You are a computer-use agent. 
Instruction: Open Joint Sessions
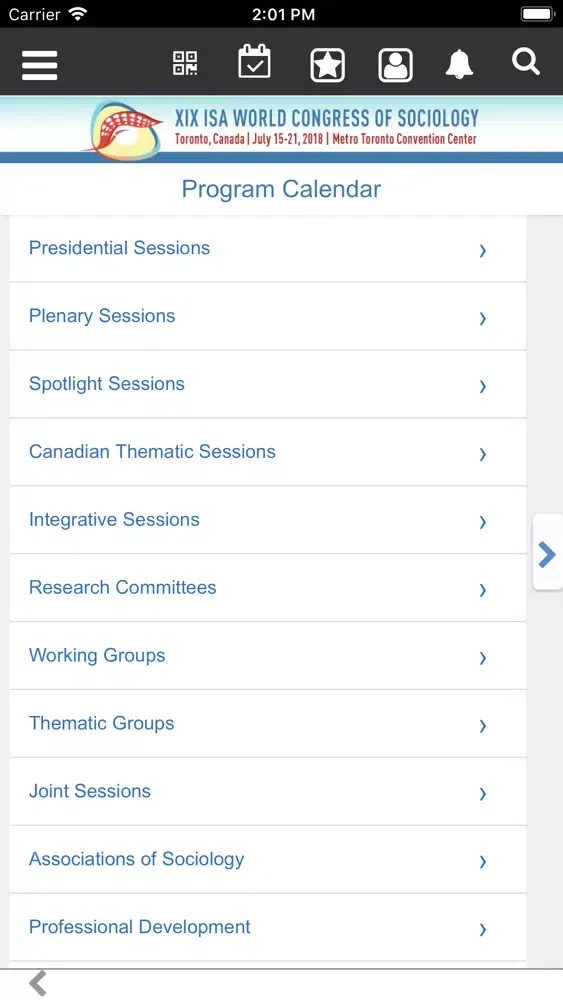(x=268, y=791)
